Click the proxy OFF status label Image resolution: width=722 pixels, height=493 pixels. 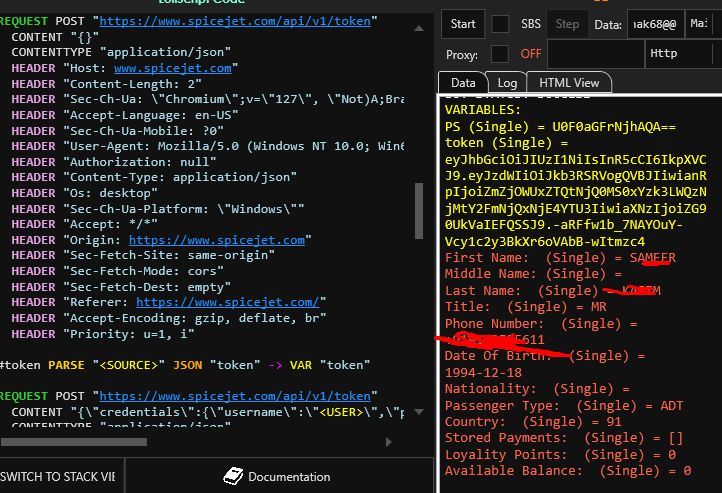(x=530, y=54)
